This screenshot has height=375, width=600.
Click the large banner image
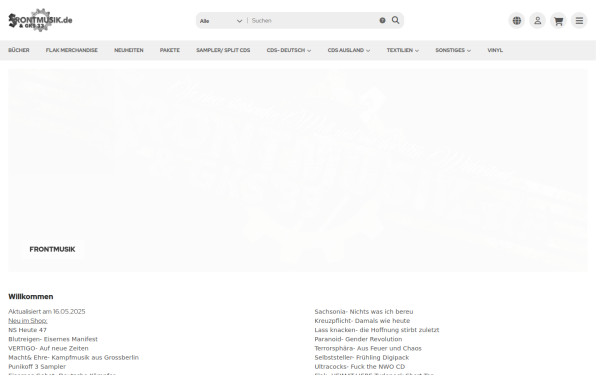point(298,170)
